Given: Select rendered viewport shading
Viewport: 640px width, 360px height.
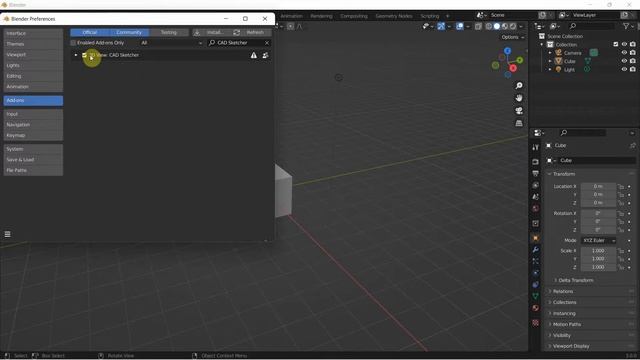Looking at the screenshot, I should [x=513, y=26].
